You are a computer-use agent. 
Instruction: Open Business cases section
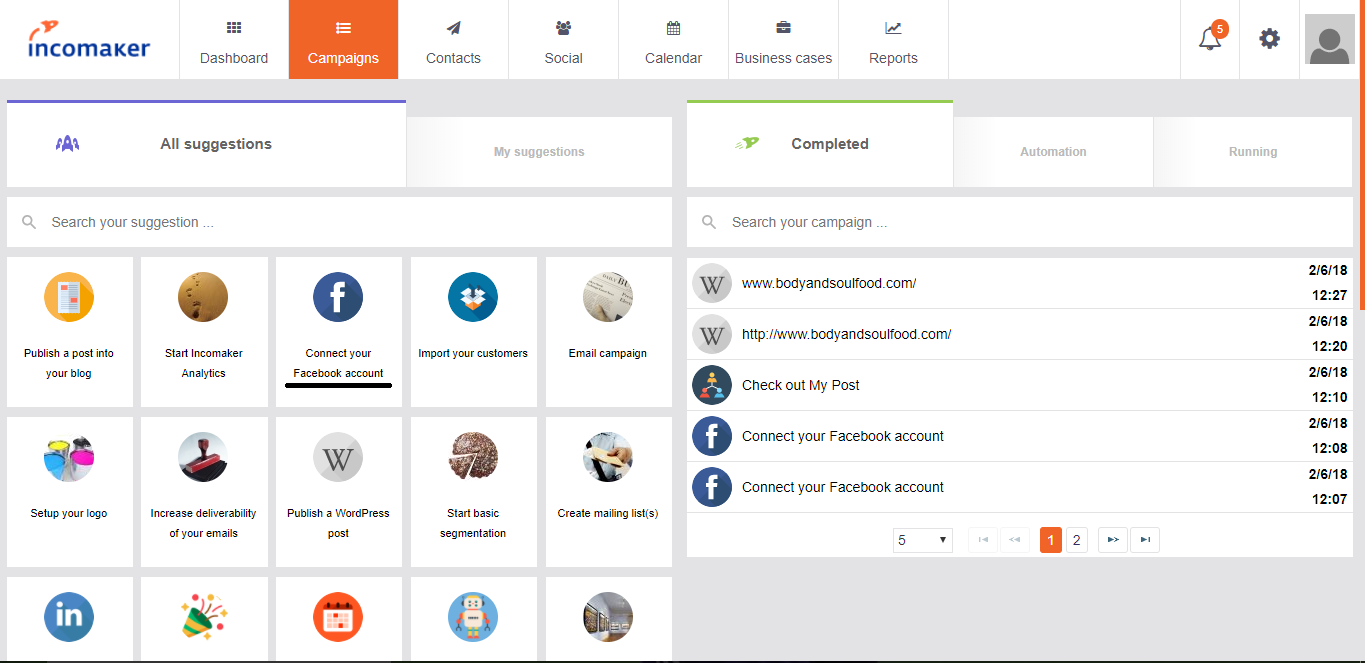pos(783,40)
